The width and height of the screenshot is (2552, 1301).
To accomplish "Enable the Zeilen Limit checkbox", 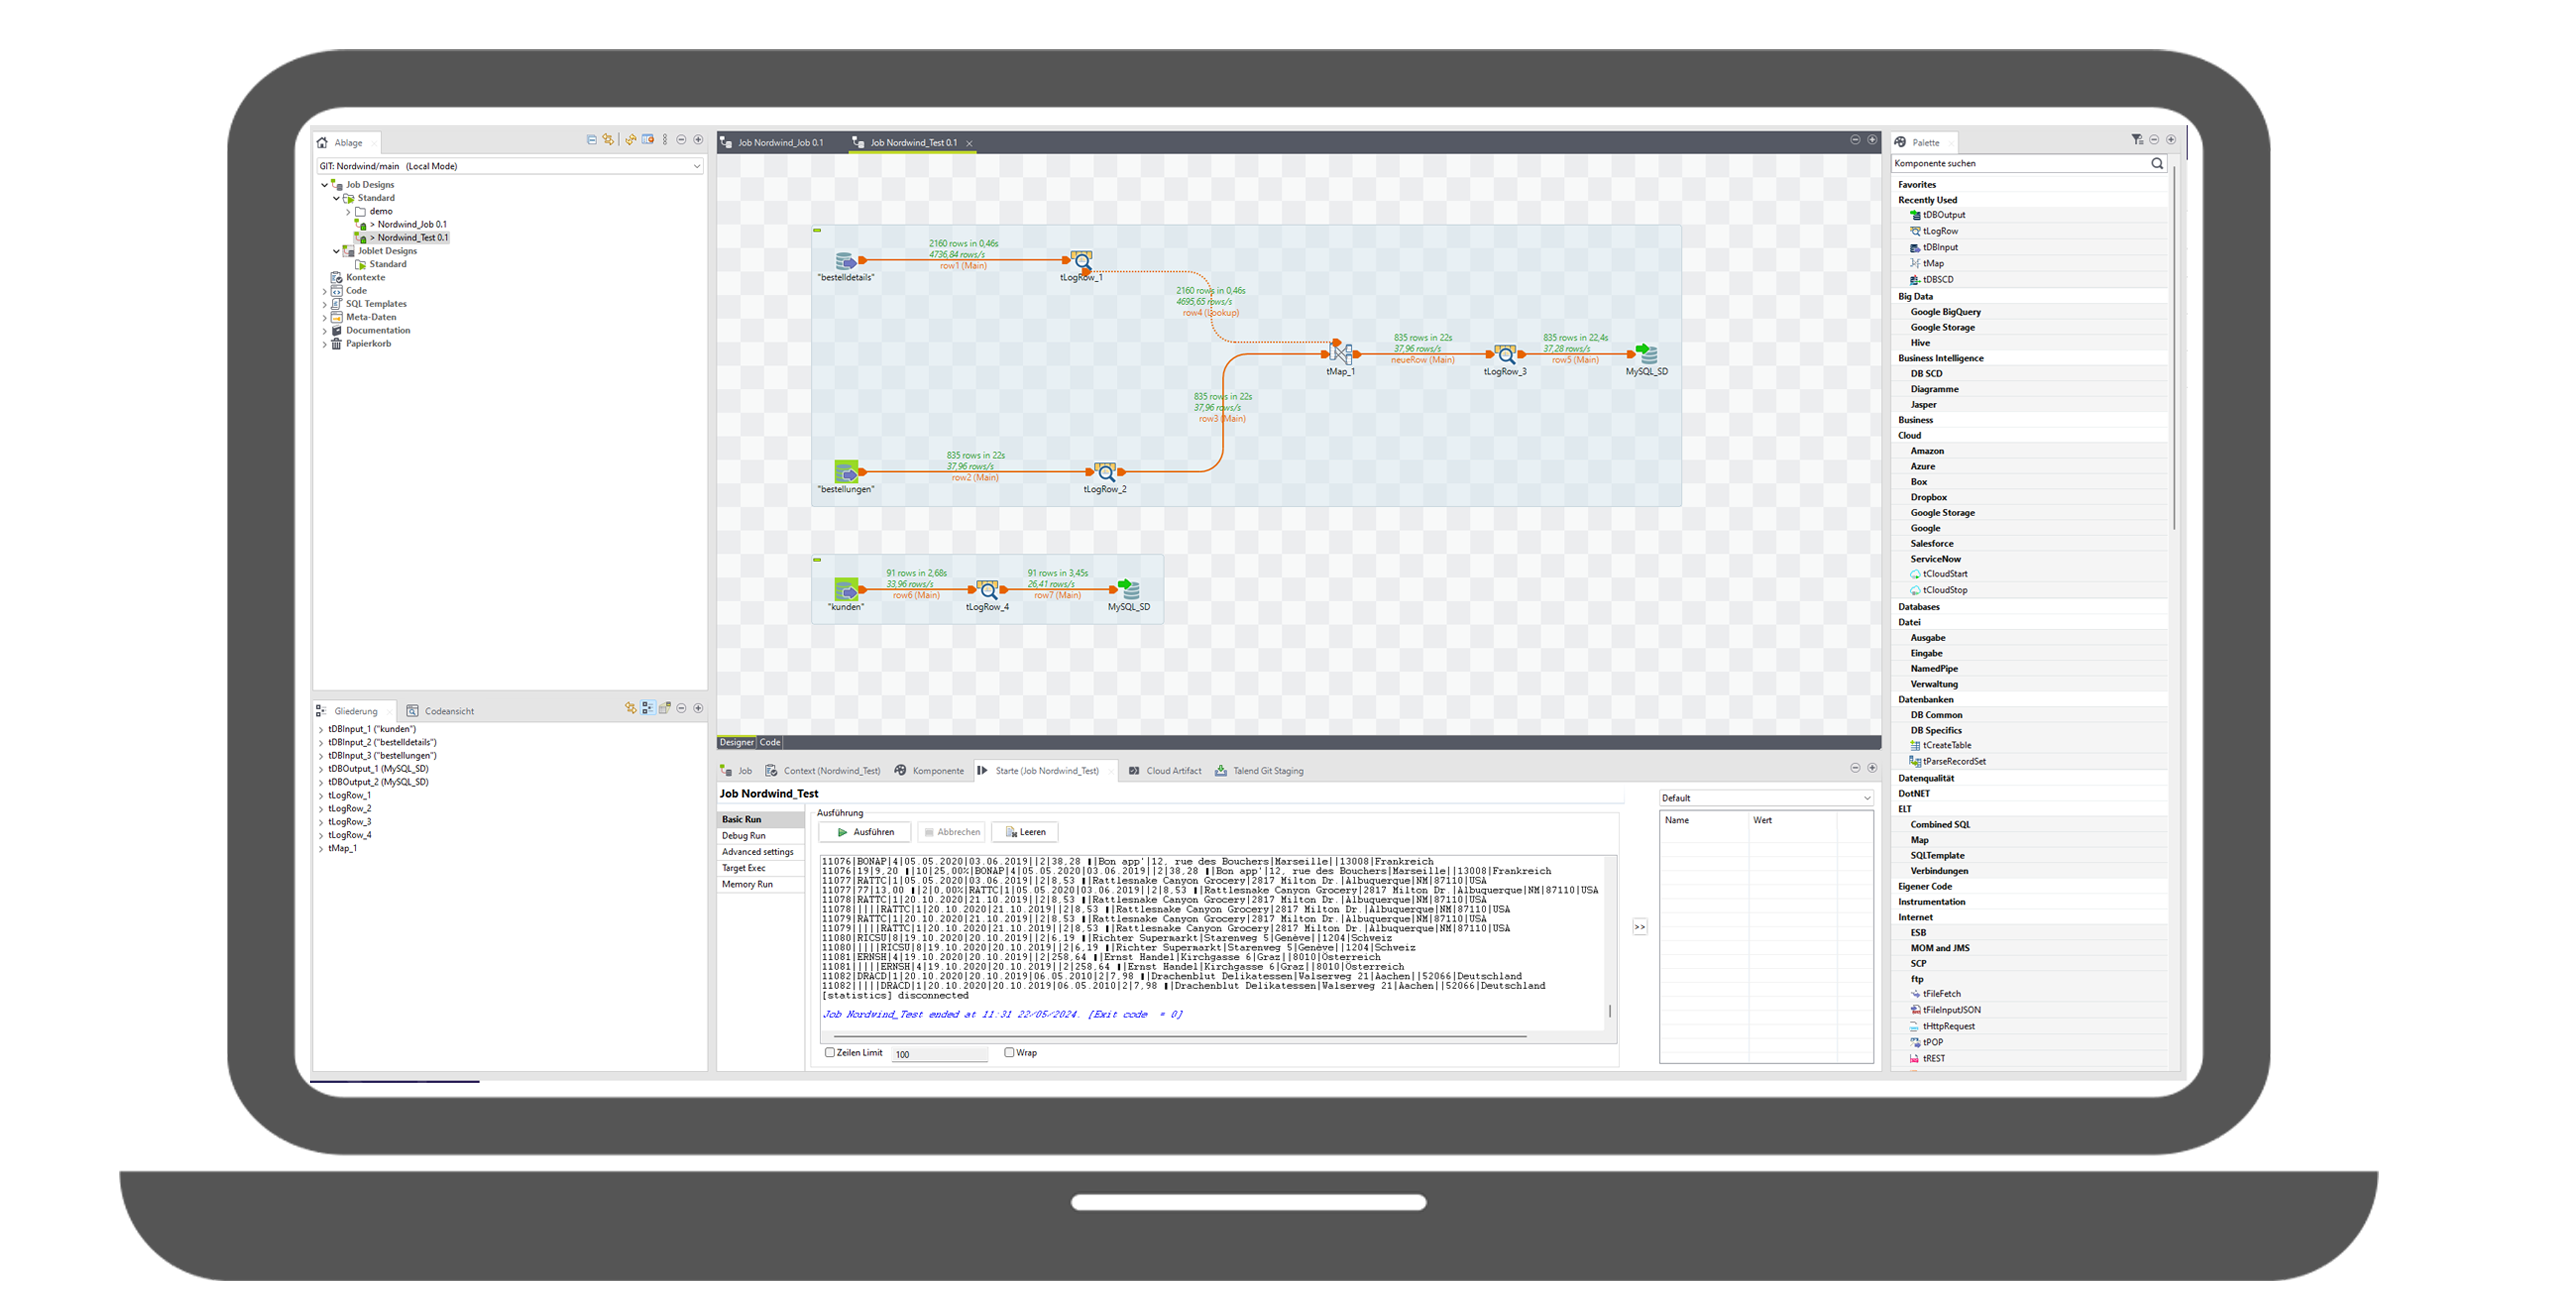I will [x=829, y=1052].
